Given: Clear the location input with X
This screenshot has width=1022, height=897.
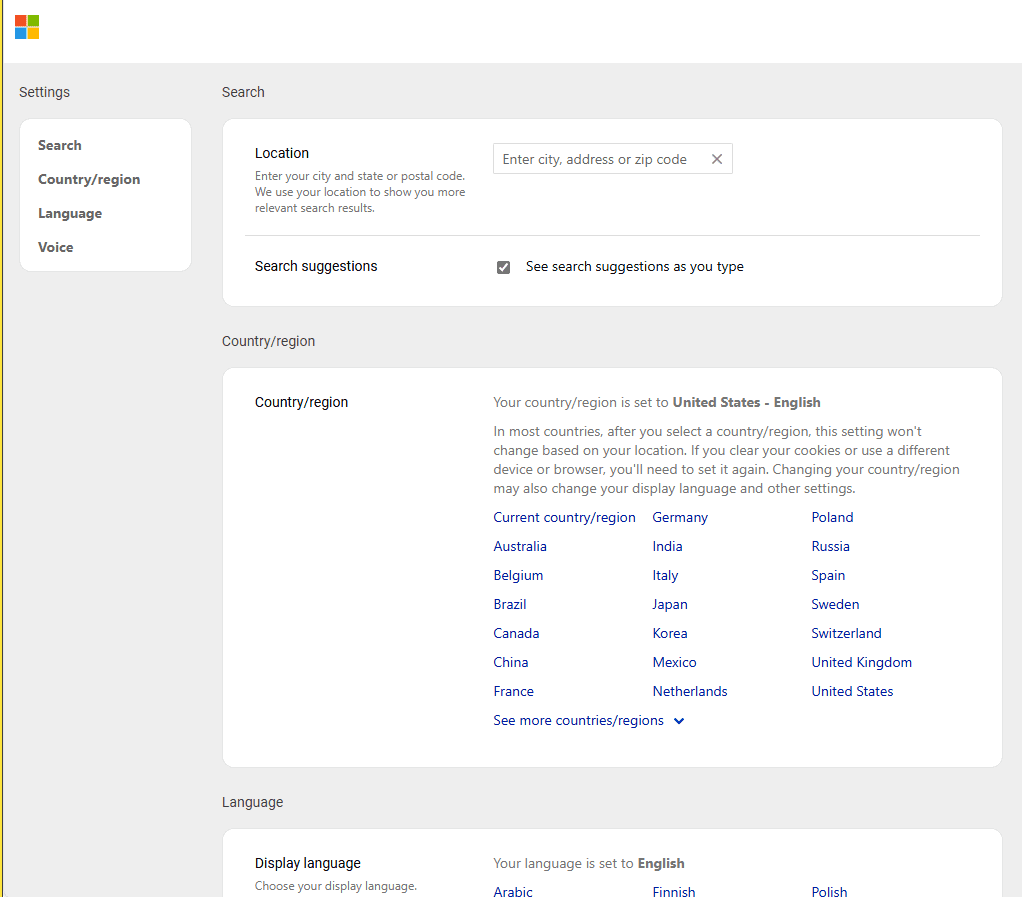Looking at the screenshot, I should pyautogui.click(x=716, y=159).
